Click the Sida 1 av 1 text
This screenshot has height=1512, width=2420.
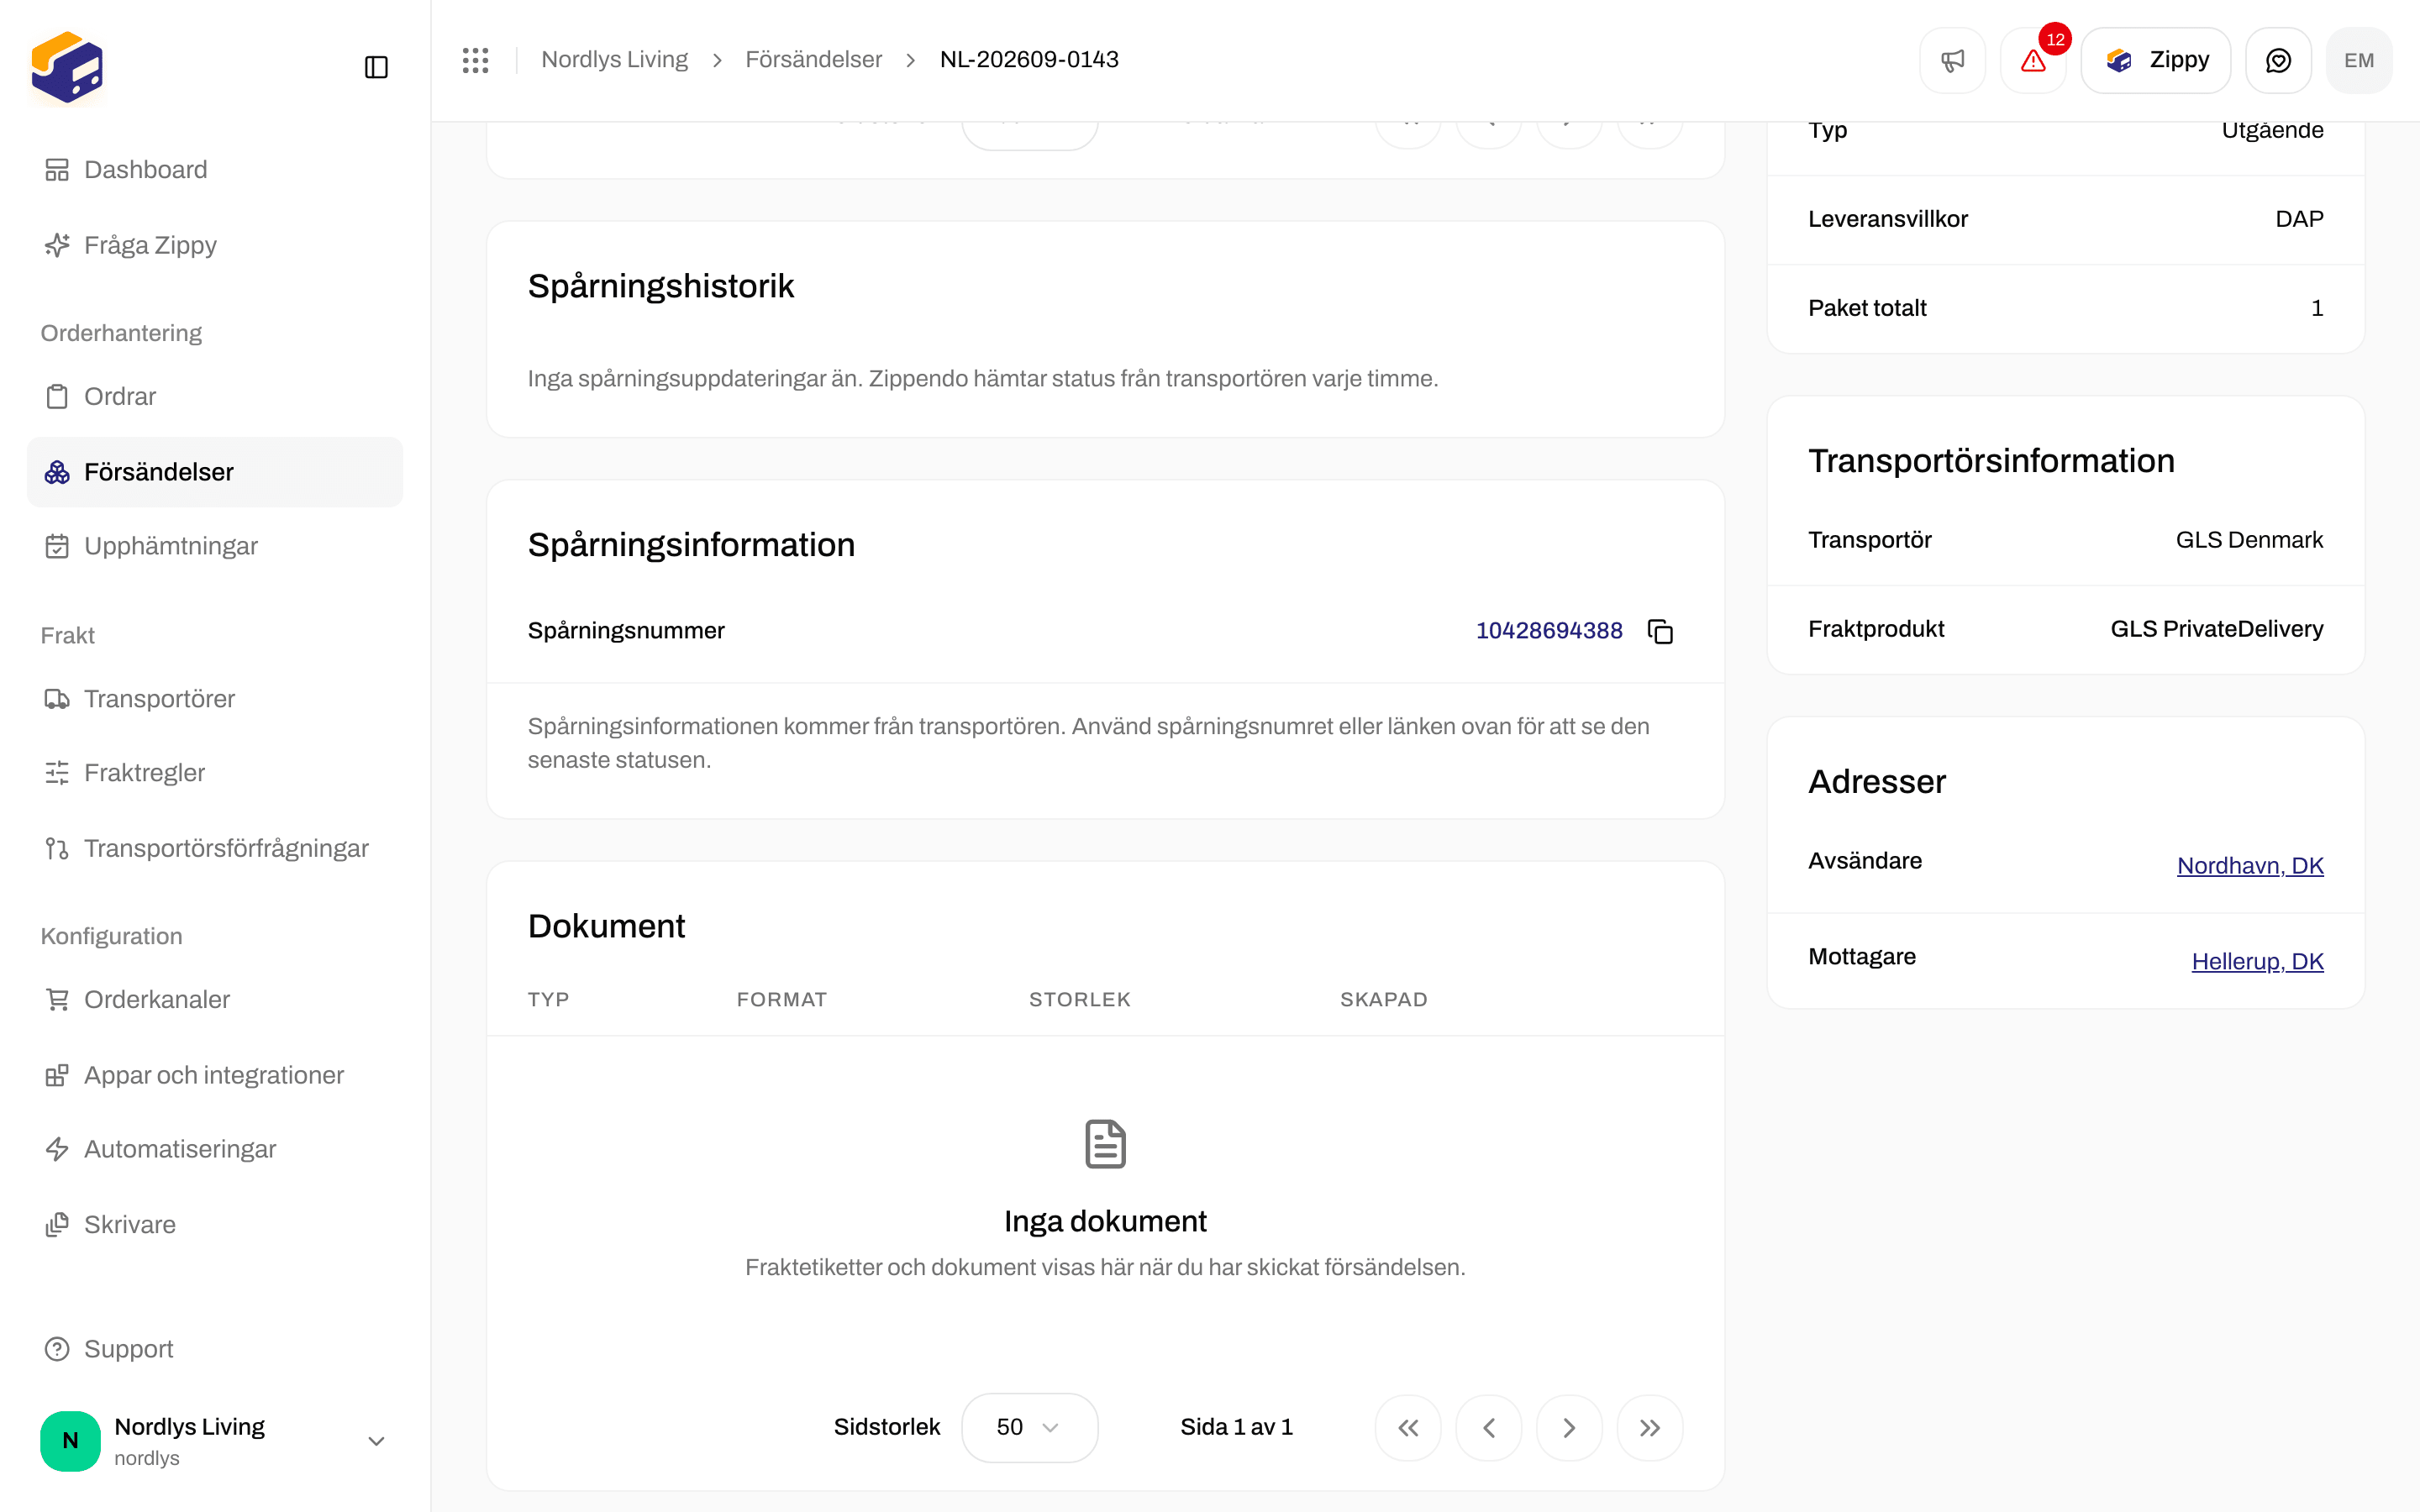point(1236,1428)
